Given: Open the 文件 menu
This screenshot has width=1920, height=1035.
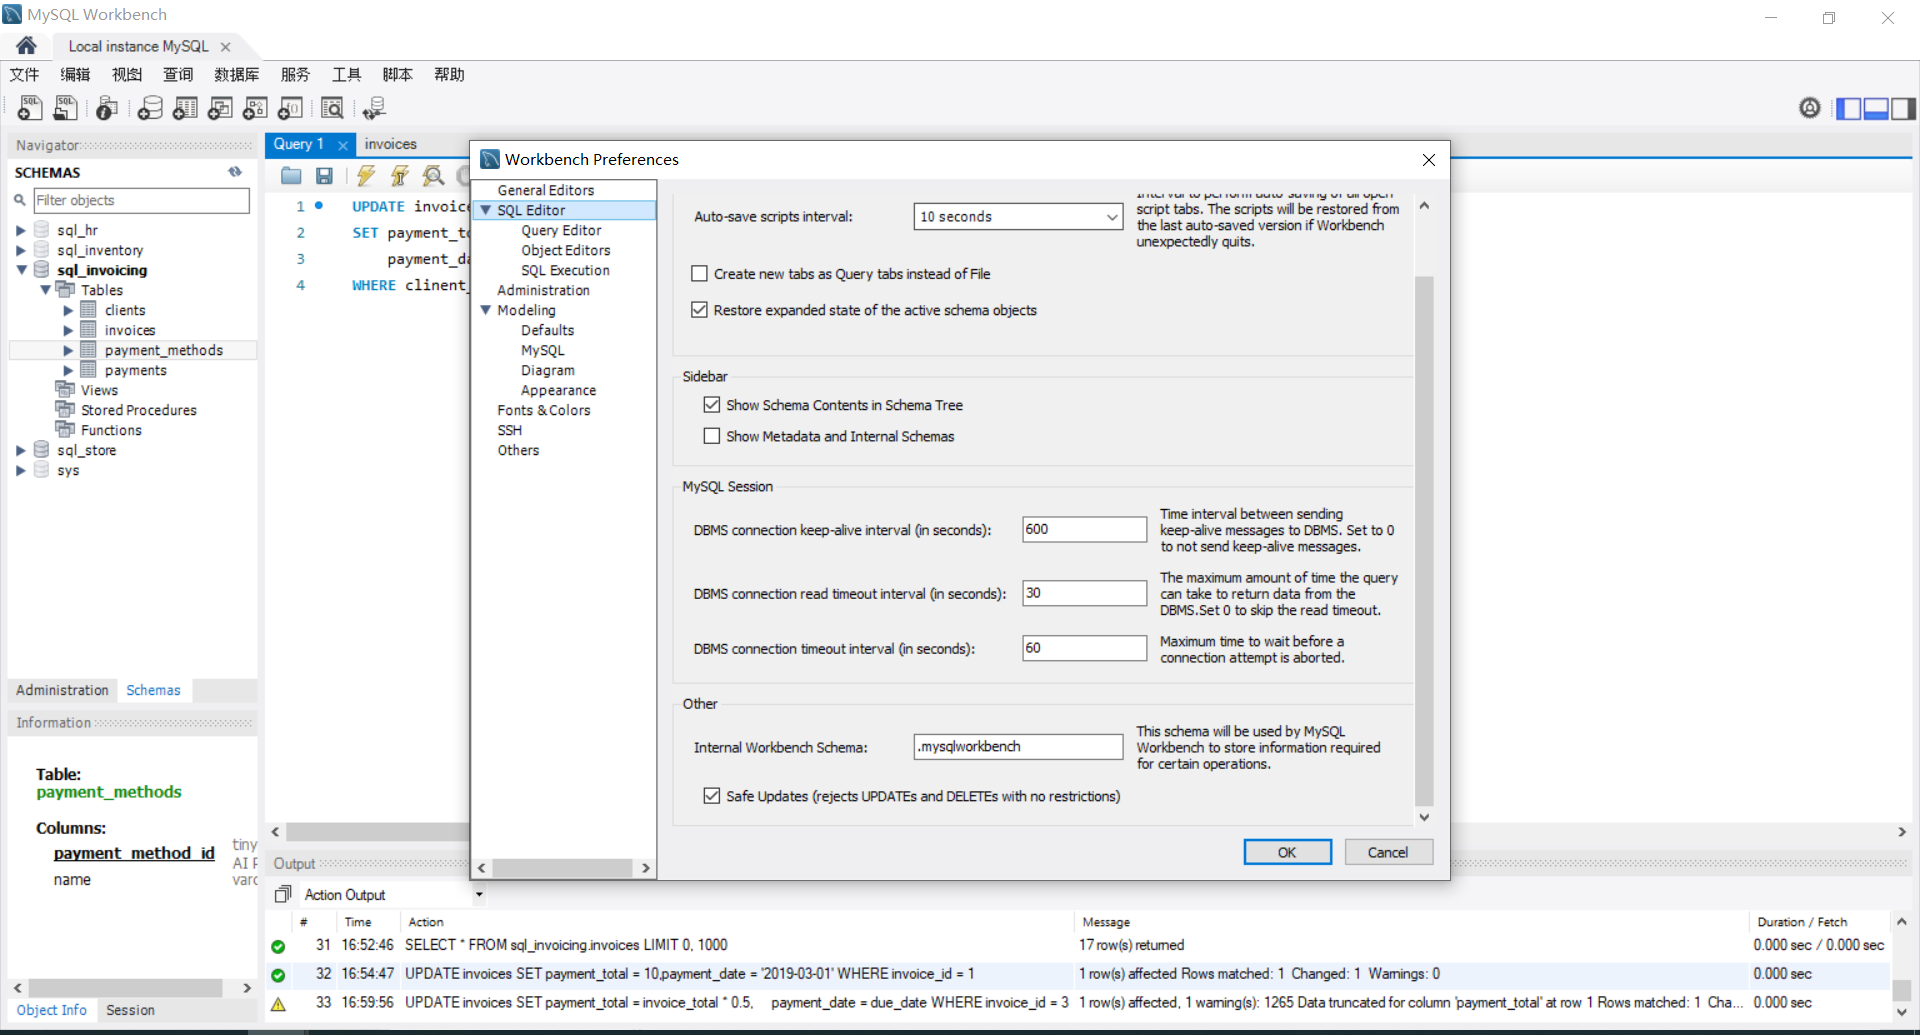Looking at the screenshot, I should 24,75.
